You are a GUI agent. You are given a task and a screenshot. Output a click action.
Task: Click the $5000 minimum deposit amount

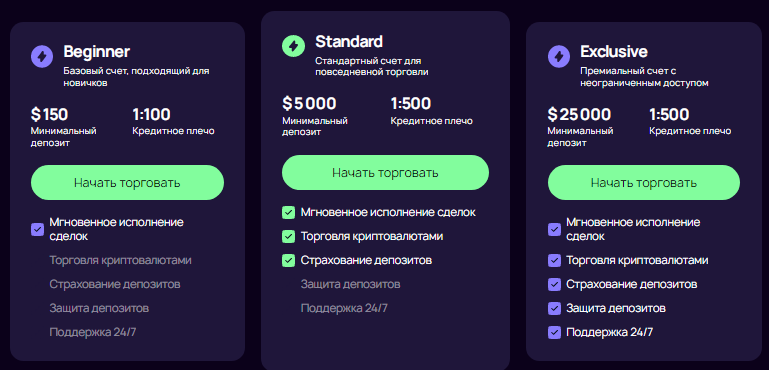309,104
